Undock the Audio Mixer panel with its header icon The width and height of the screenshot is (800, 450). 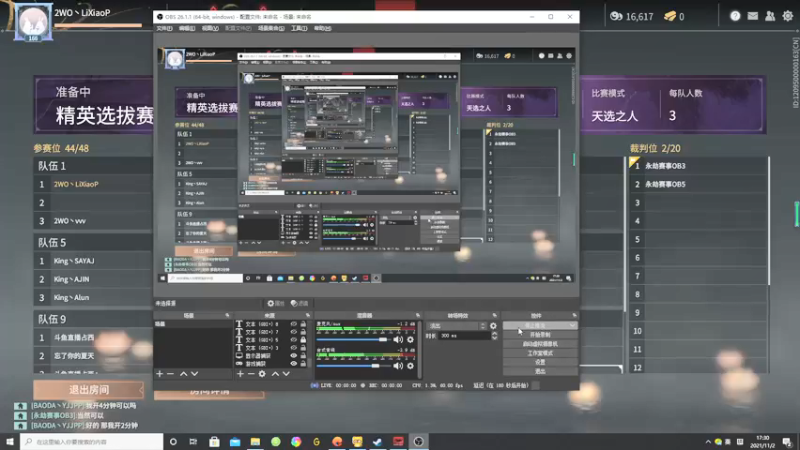pos(418,316)
